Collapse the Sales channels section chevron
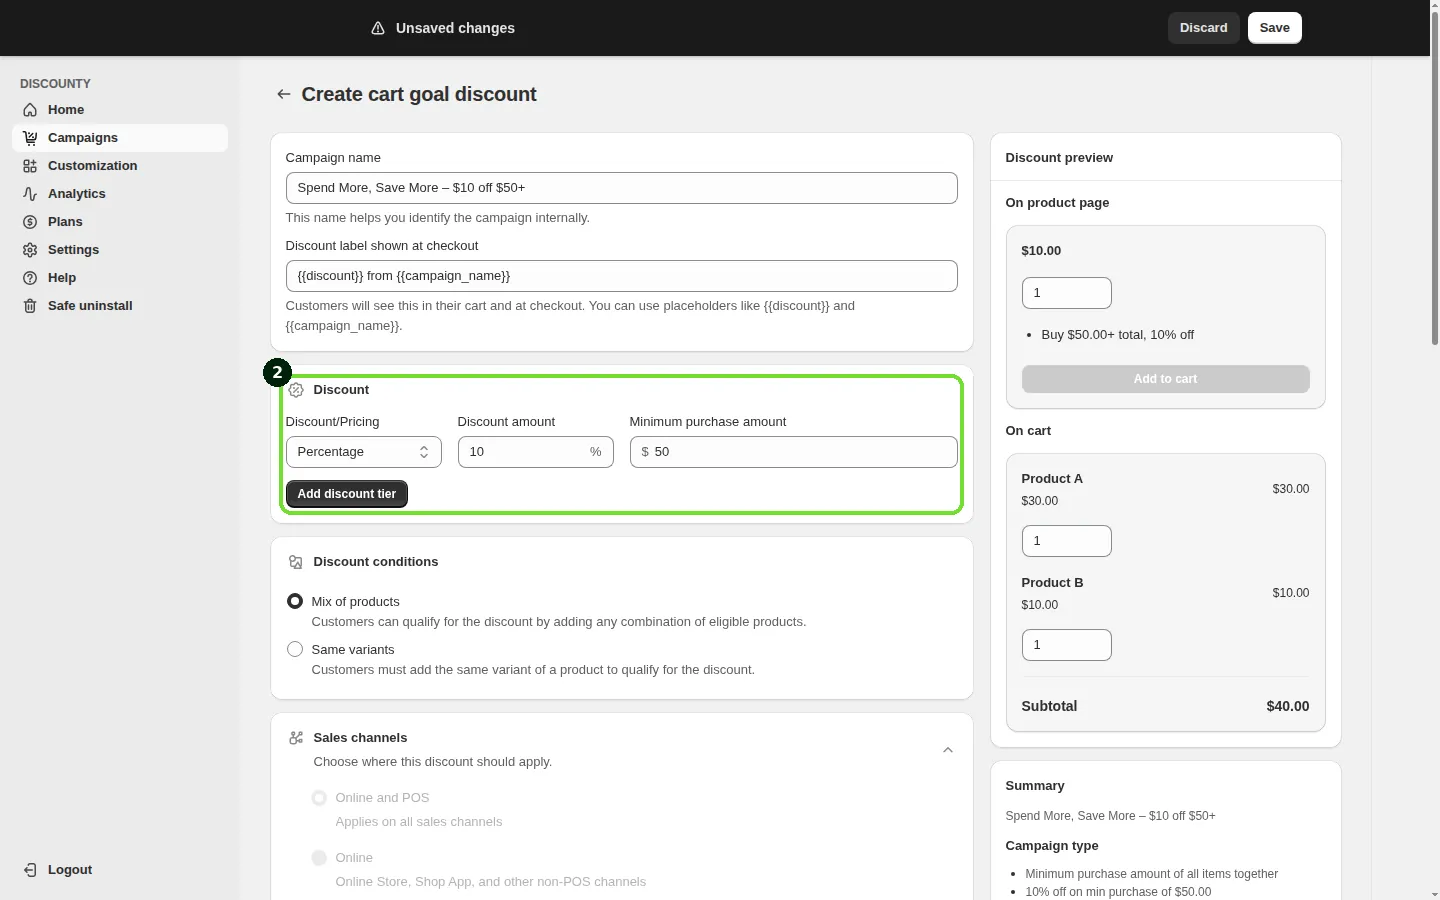This screenshot has width=1440, height=900. click(948, 750)
